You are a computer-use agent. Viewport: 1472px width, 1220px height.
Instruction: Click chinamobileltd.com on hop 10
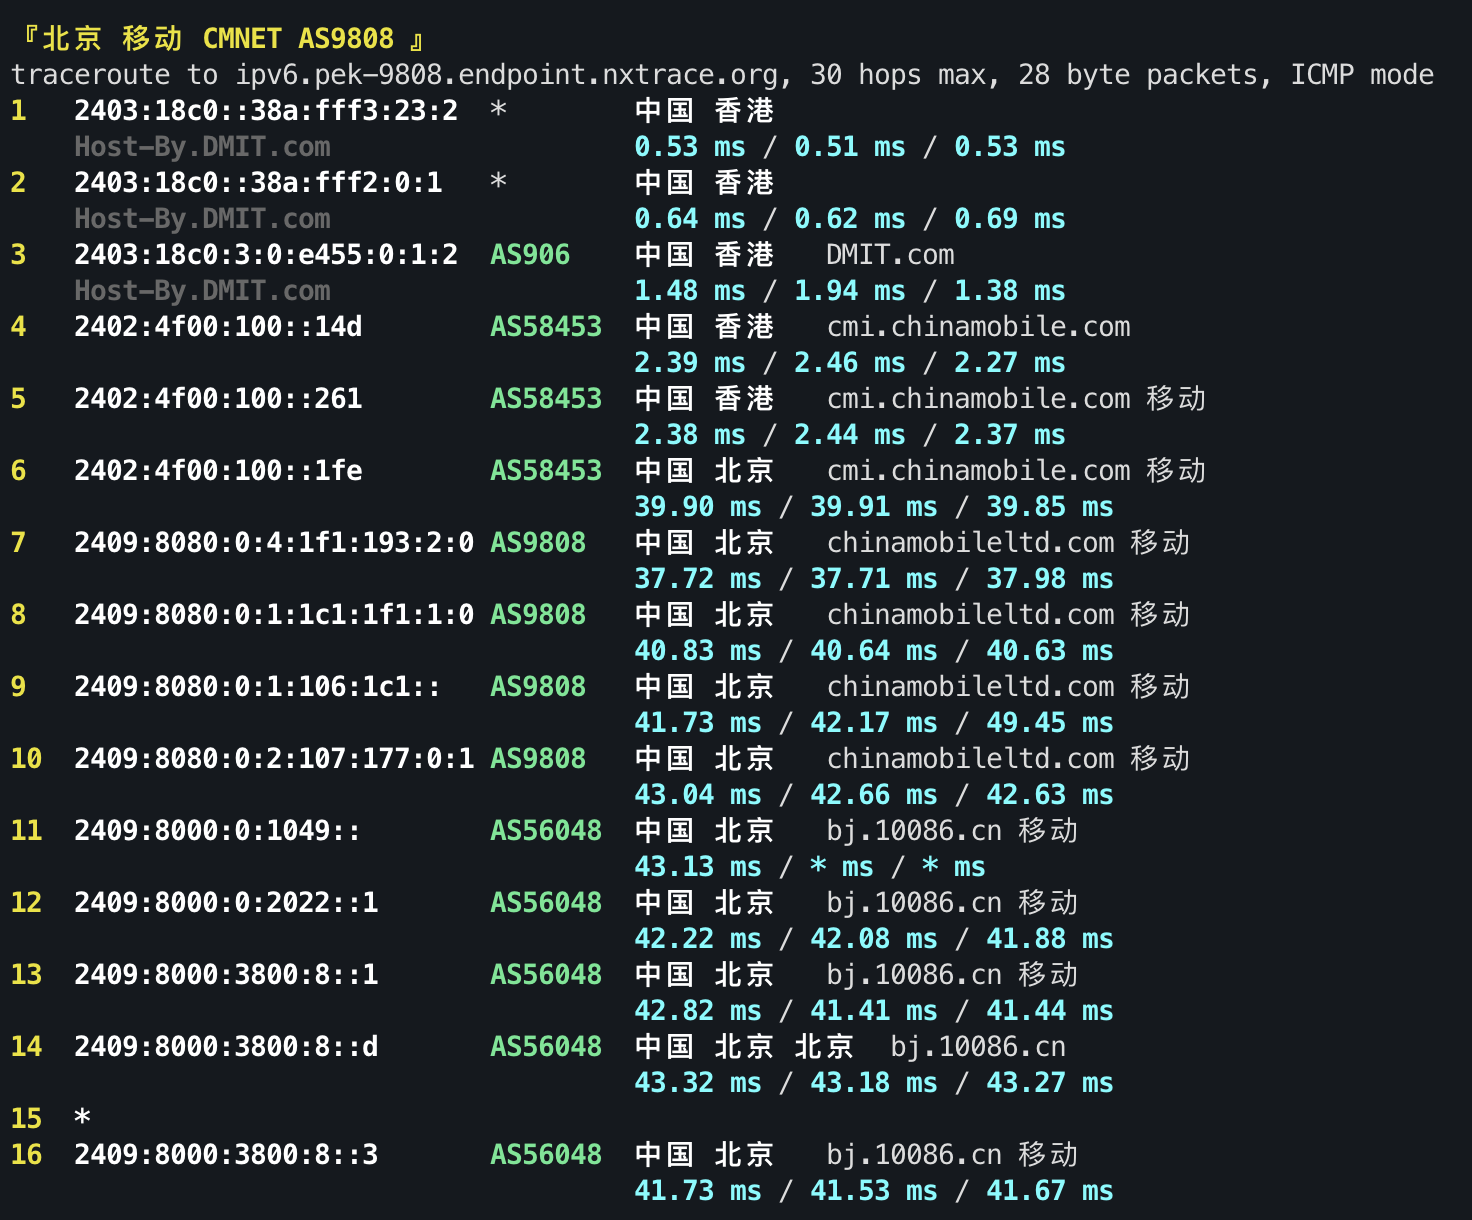pyautogui.click(x=970, y=758)
